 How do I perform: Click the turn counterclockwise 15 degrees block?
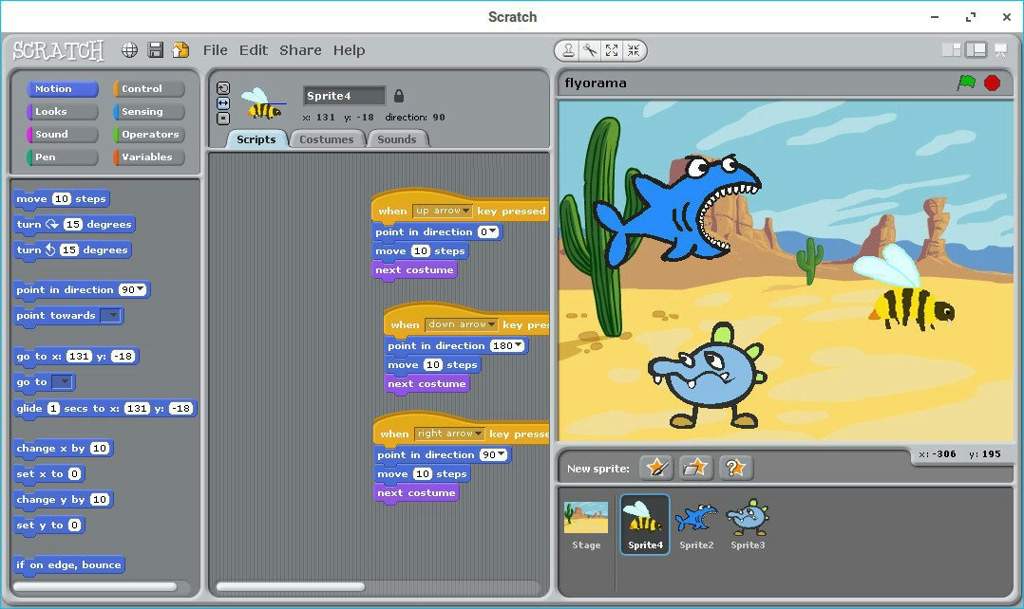coord(72,250)
